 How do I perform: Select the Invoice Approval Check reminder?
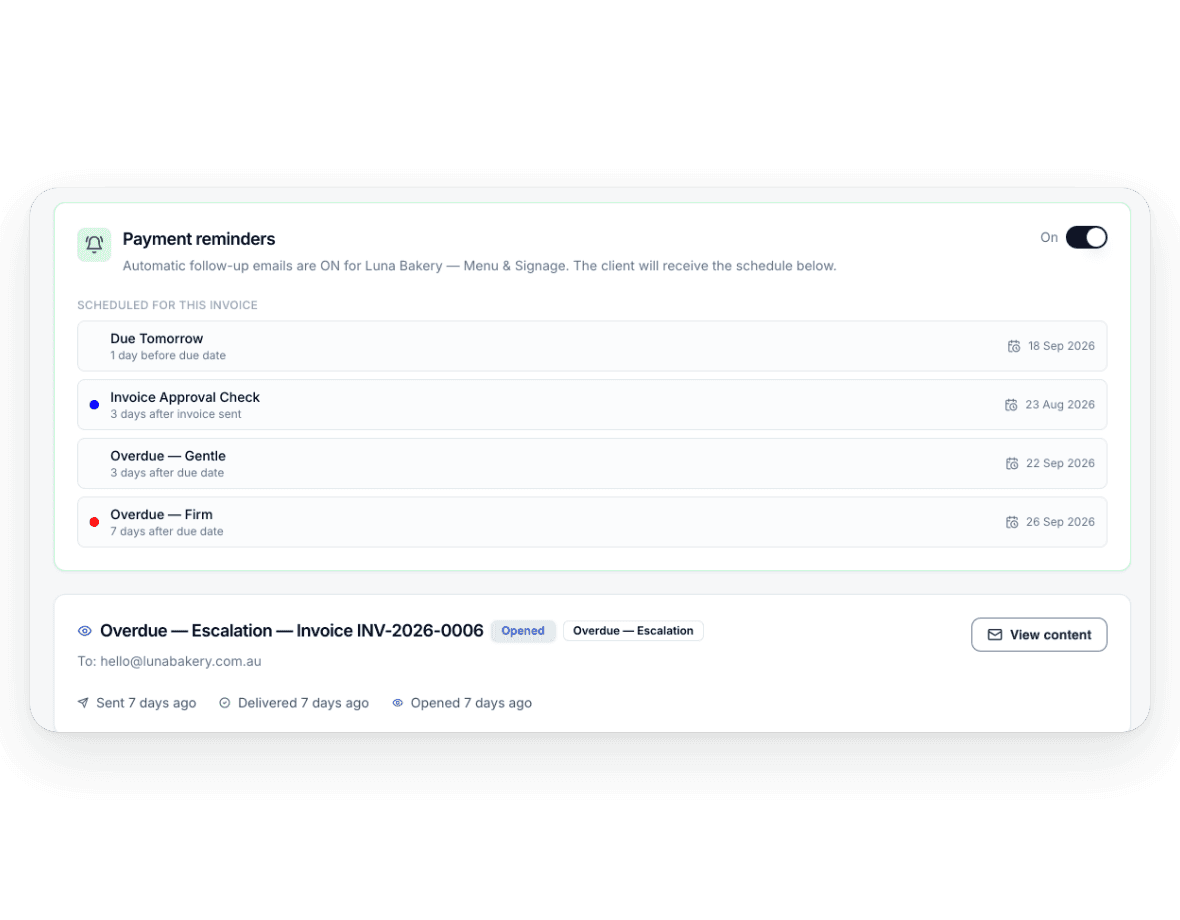tap(592, 405)
